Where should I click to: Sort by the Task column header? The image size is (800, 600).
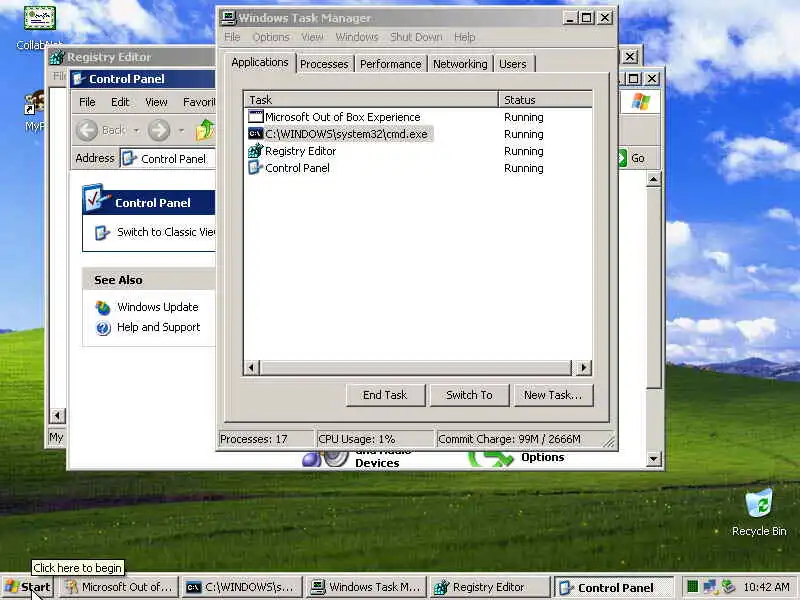point(371,100)
